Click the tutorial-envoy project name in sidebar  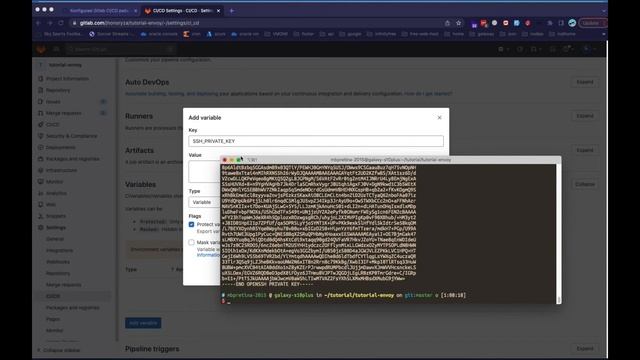(65, 65)
